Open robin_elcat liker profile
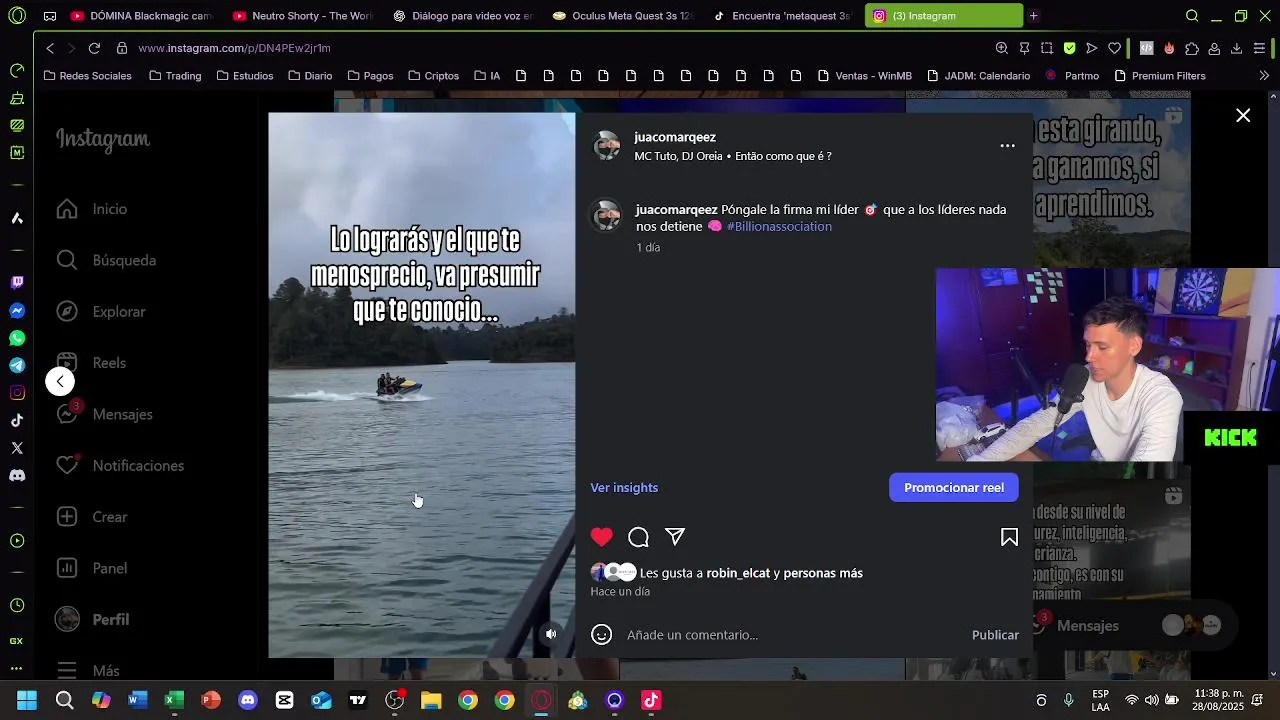Screen dimensions: 1280x720 [x=738, y=573]
